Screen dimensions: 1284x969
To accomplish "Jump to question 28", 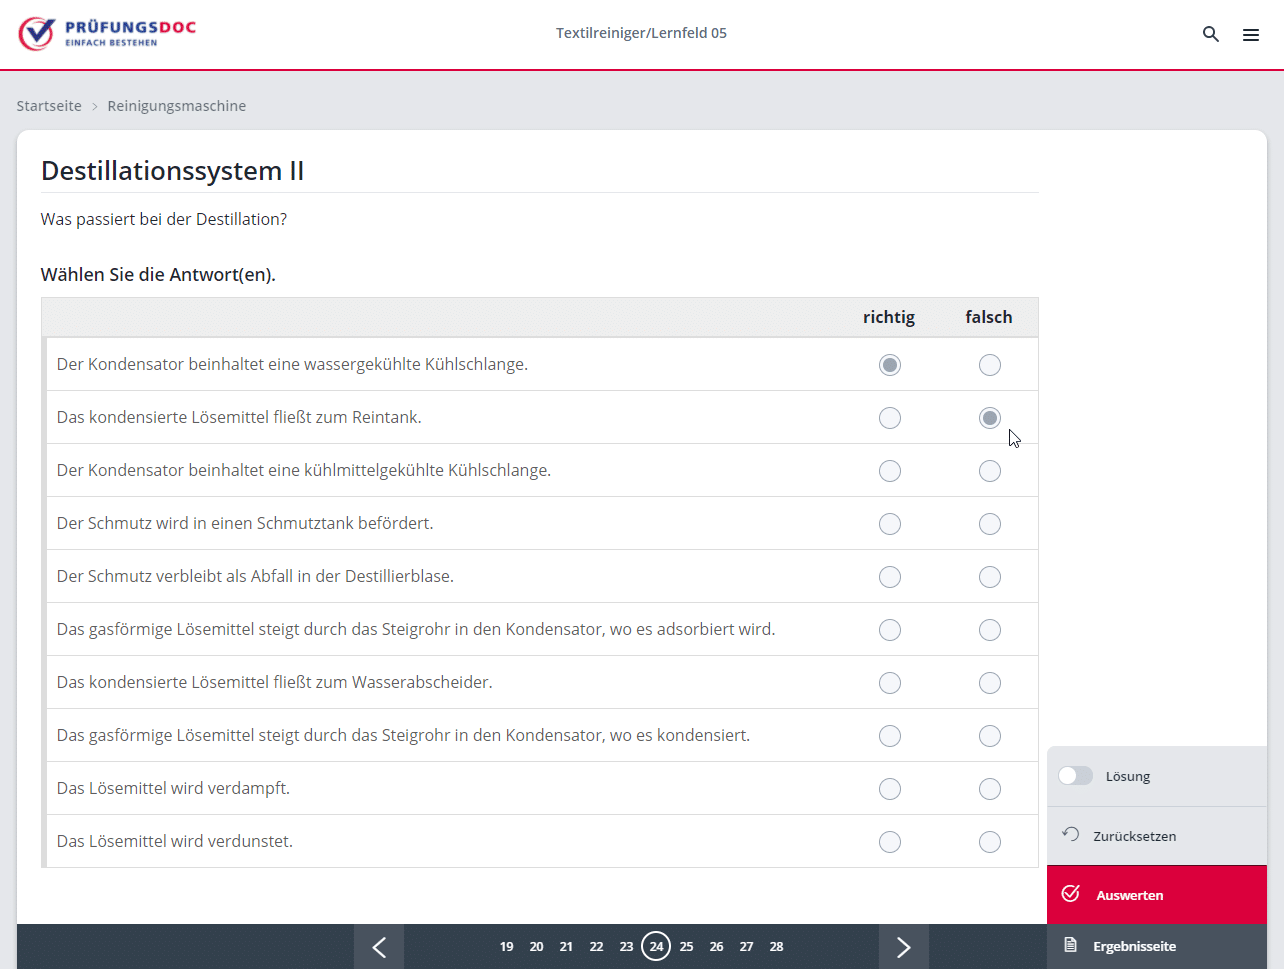I will tap(776, 947).
